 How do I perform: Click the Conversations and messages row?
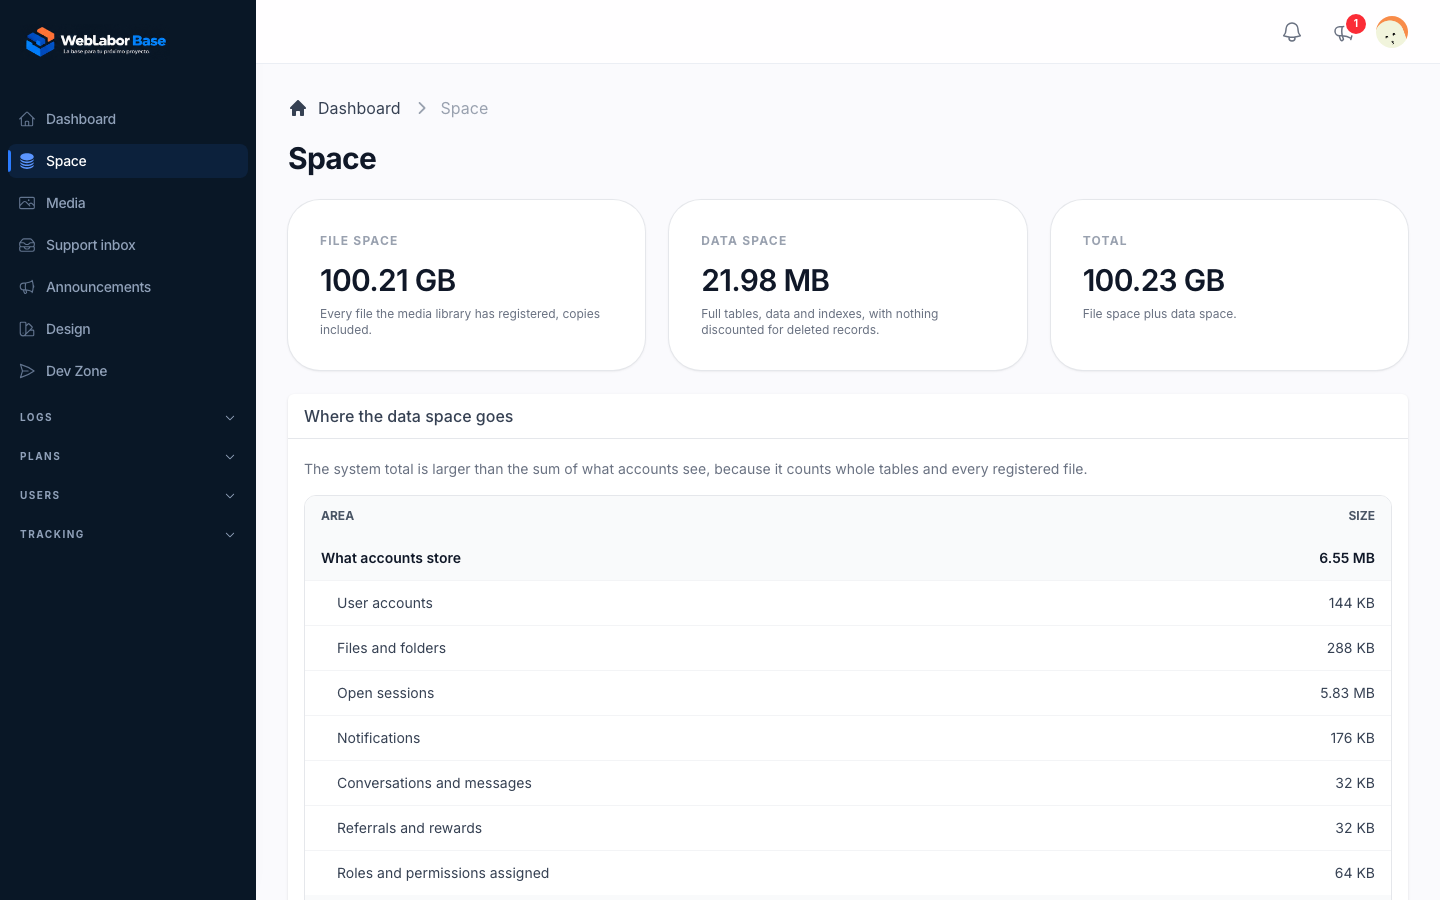[848, 783]
